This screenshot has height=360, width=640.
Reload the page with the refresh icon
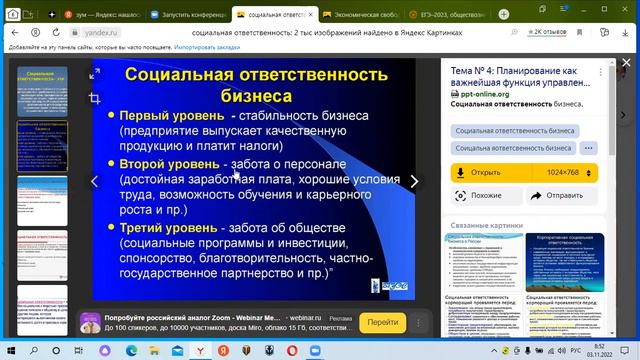(56, 33)
